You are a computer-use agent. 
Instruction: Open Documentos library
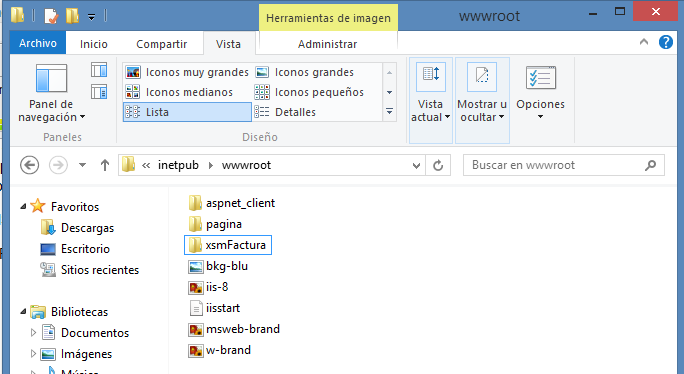[95, 333]
